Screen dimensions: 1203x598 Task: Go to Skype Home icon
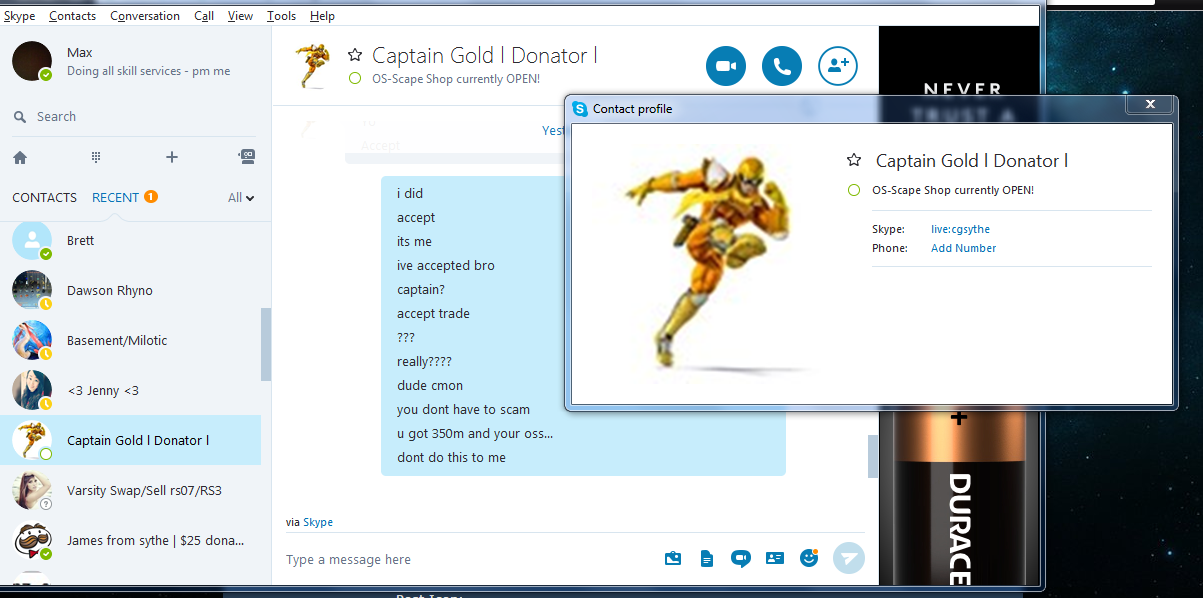(x=20, y=157)
